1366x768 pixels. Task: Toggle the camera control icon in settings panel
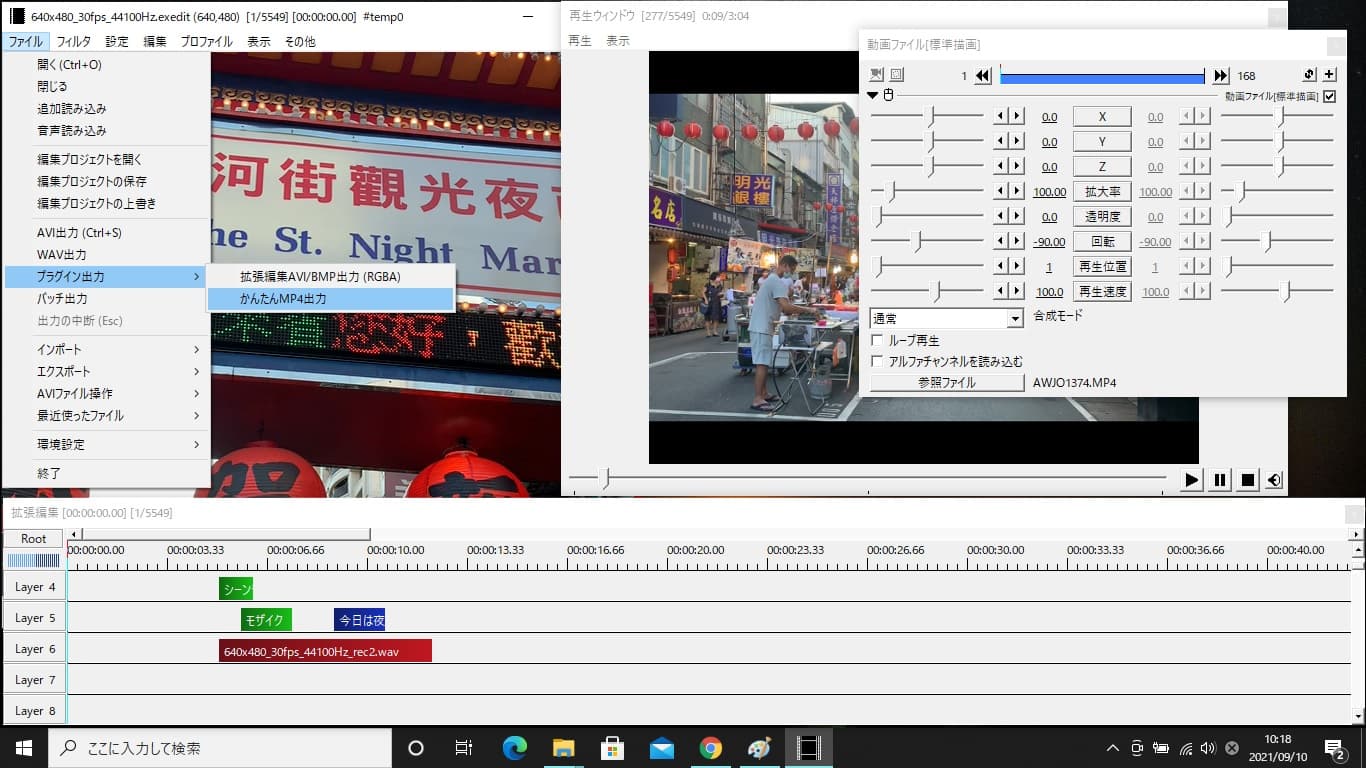pyautogui.click(x=877, y=75)
